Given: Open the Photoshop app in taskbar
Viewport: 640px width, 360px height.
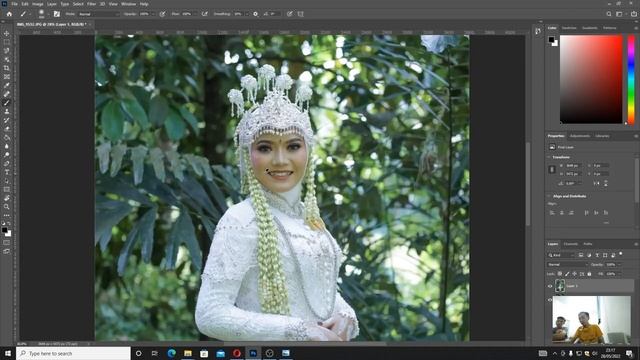Looking at the screenshot, I should click(253, 353).
